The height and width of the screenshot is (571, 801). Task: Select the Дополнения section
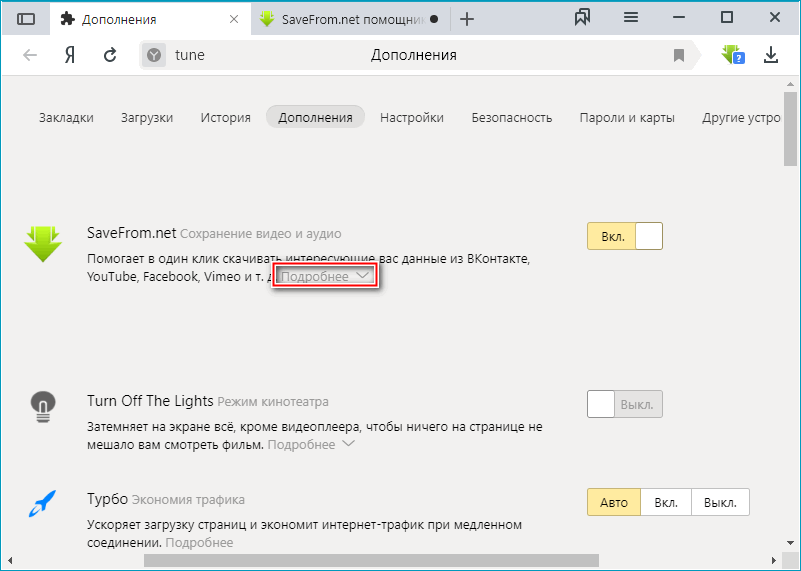pyautogui.click(x=315, y=117)
